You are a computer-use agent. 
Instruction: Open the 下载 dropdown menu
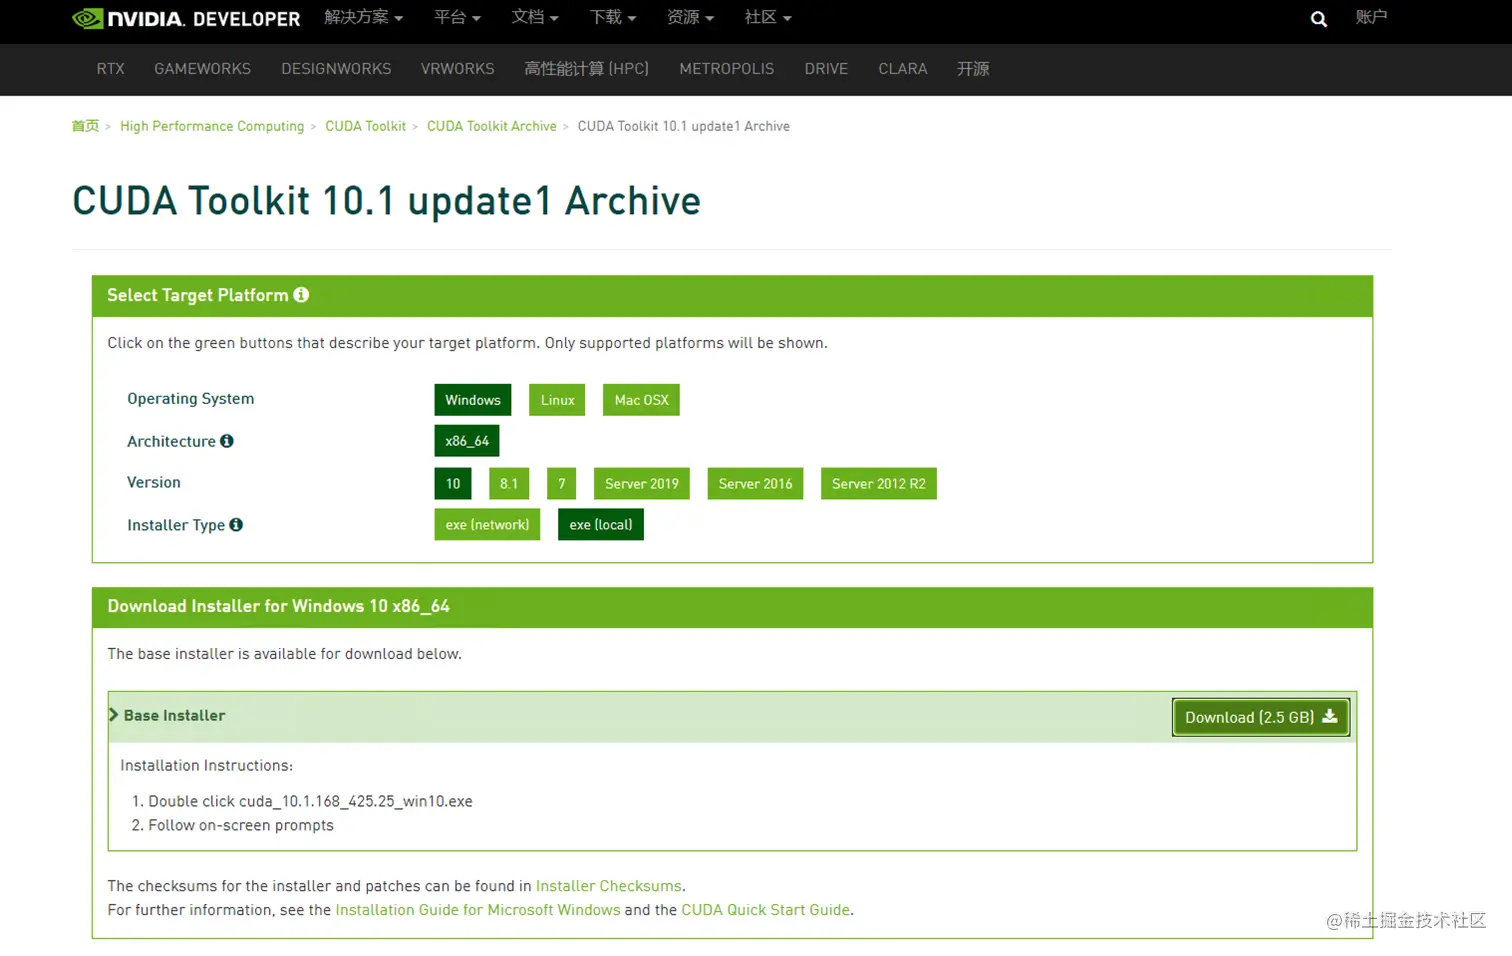[x=613, y=18]
